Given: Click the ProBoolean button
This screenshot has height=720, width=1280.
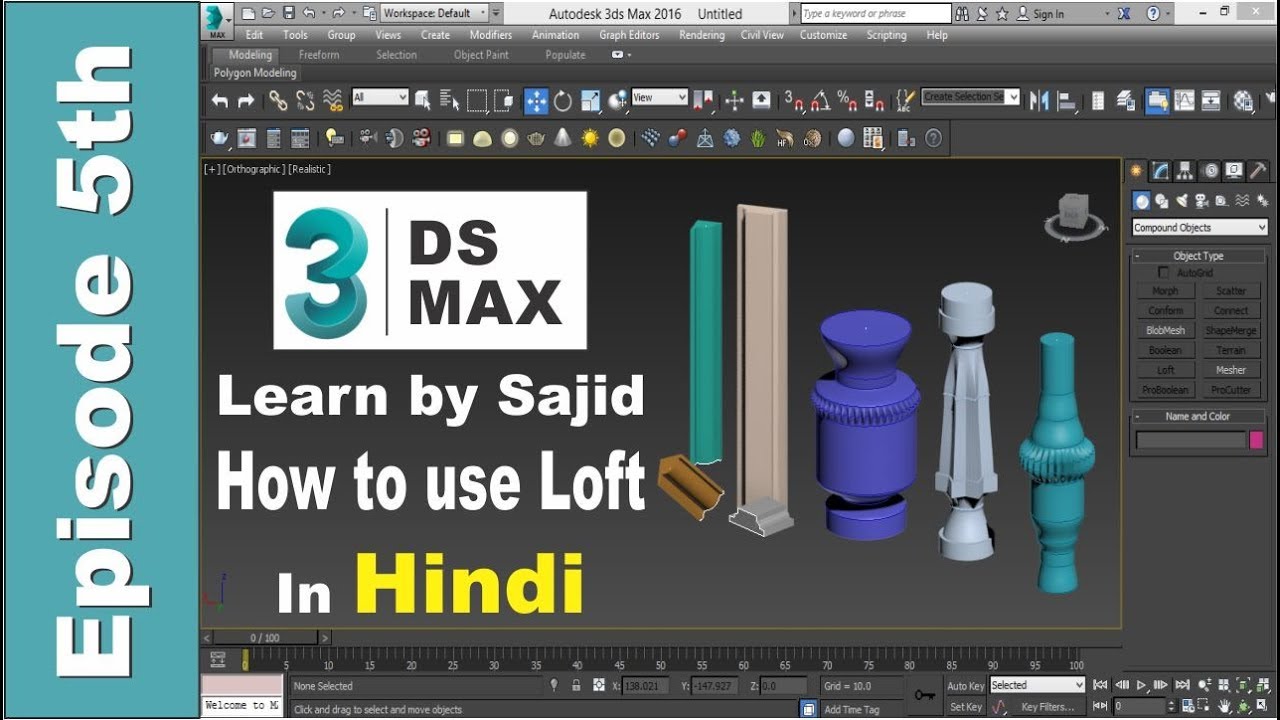Looking at the screenshot, I should pos(1166,390).
